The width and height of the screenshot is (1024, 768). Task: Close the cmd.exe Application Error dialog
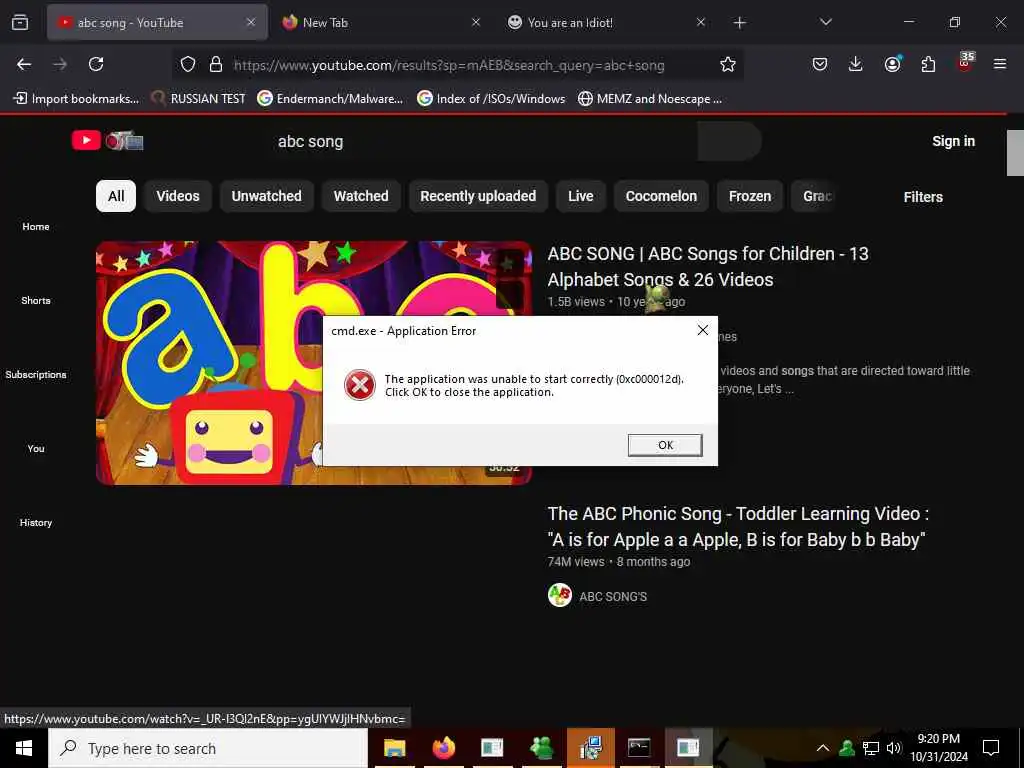tap(703, 330)
